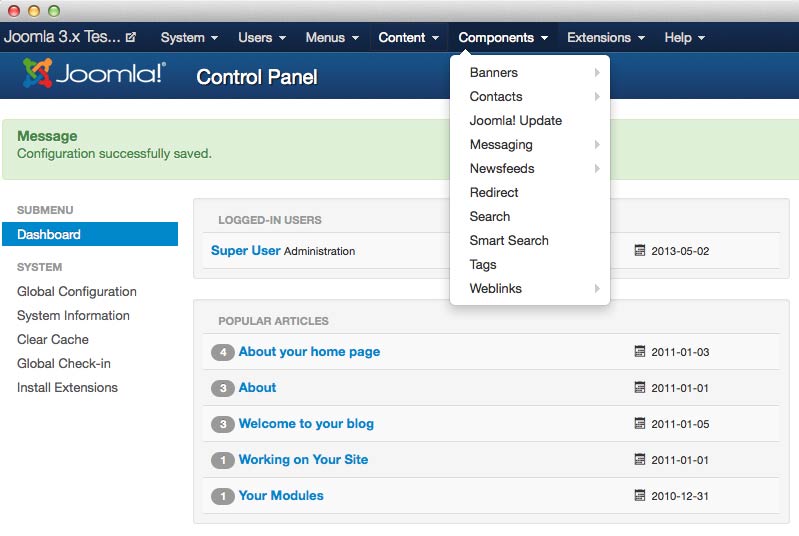Click calendar icon next to 2013-05-02

(x=640, y=251)
